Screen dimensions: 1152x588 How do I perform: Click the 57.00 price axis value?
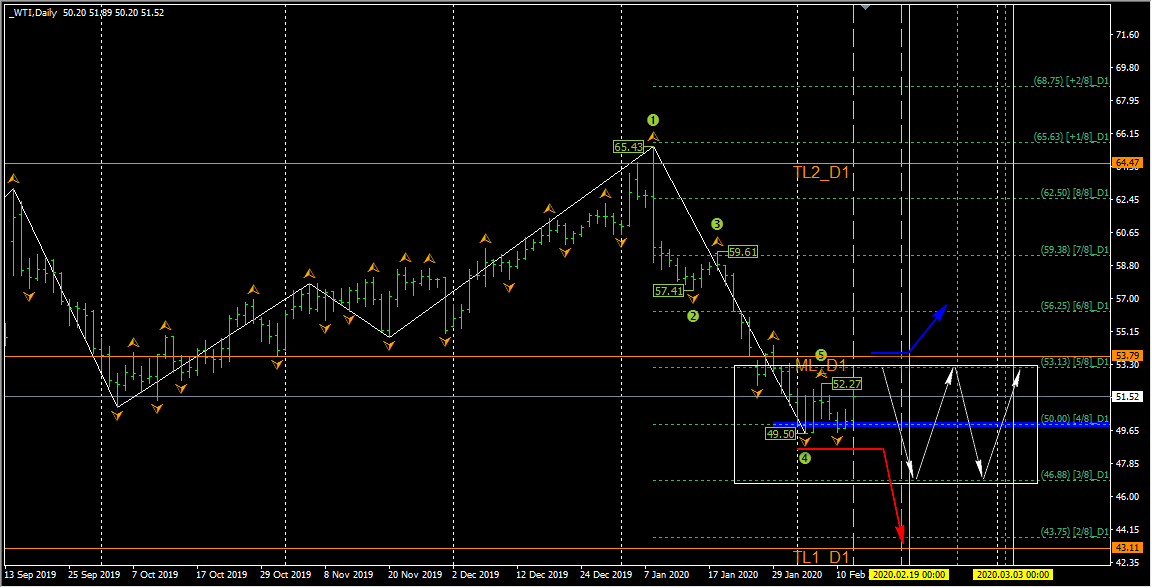(x=1127, y=299)
